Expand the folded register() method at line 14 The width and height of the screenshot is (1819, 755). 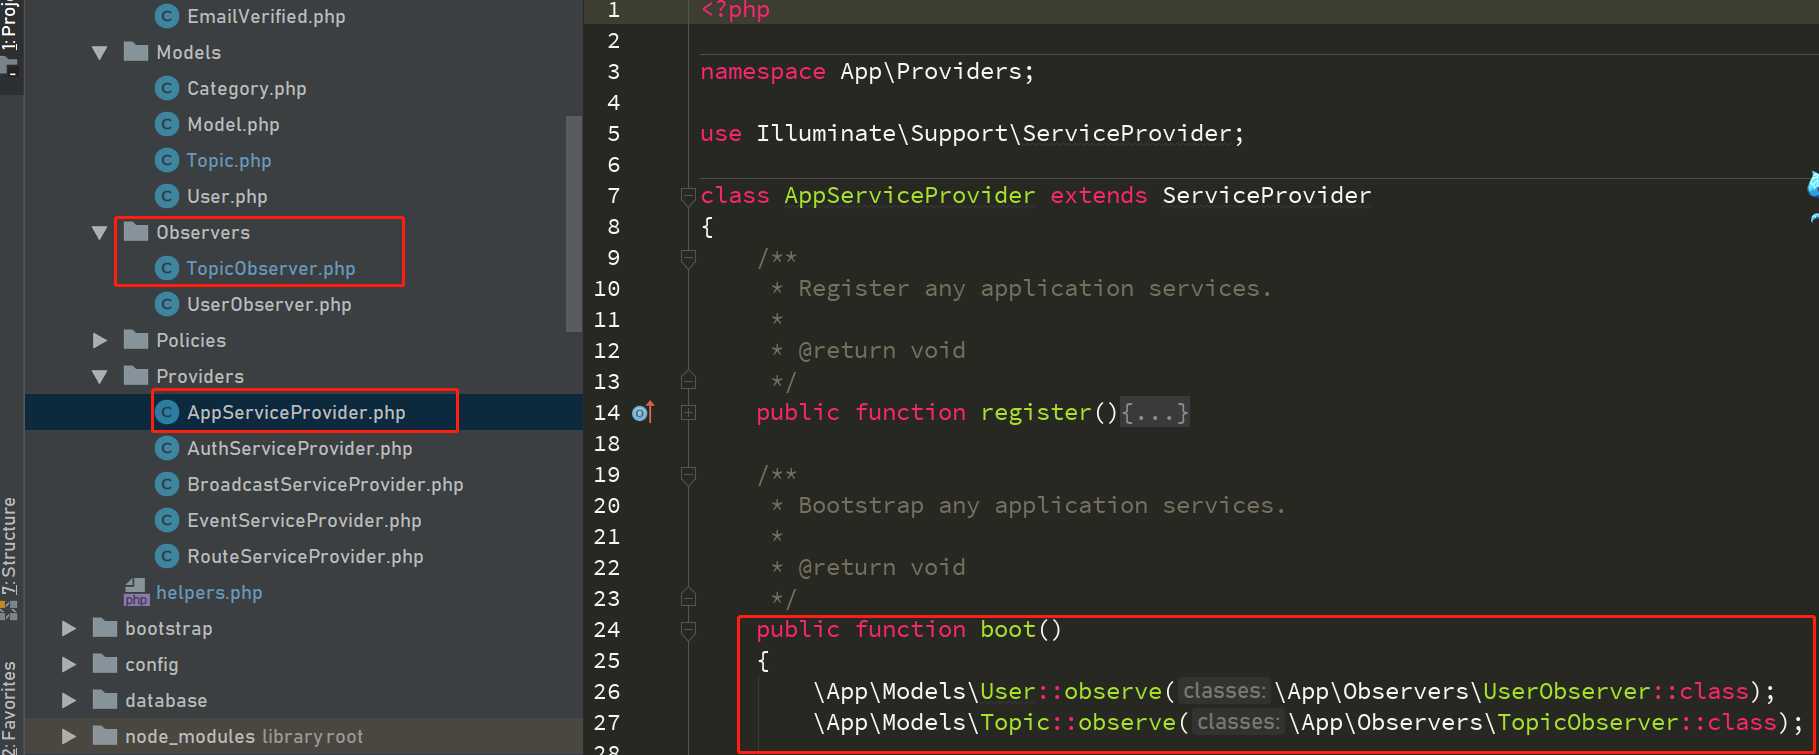pos(688,412)
